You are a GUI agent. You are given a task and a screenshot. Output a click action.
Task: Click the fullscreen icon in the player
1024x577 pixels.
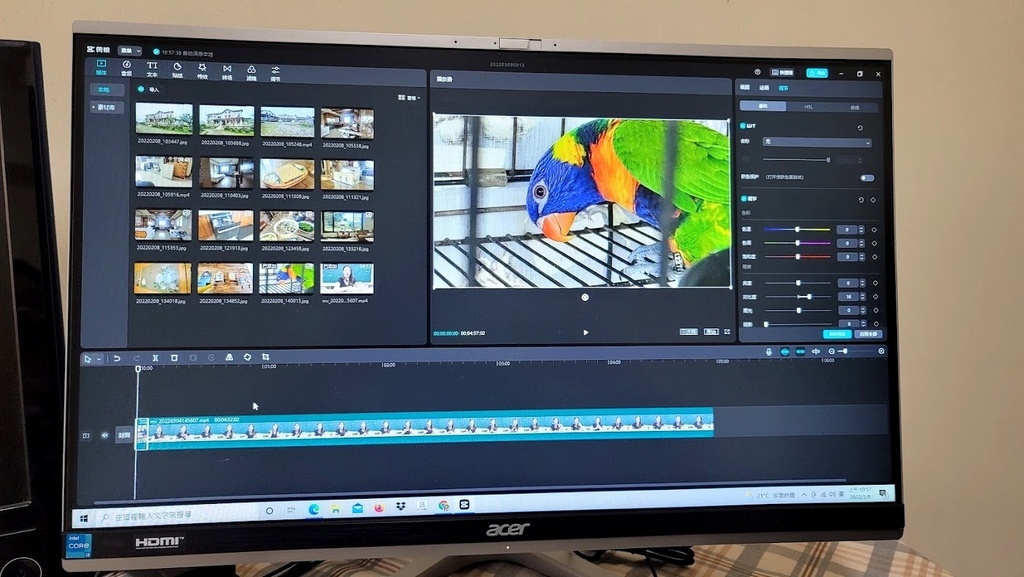pos(727,332)
